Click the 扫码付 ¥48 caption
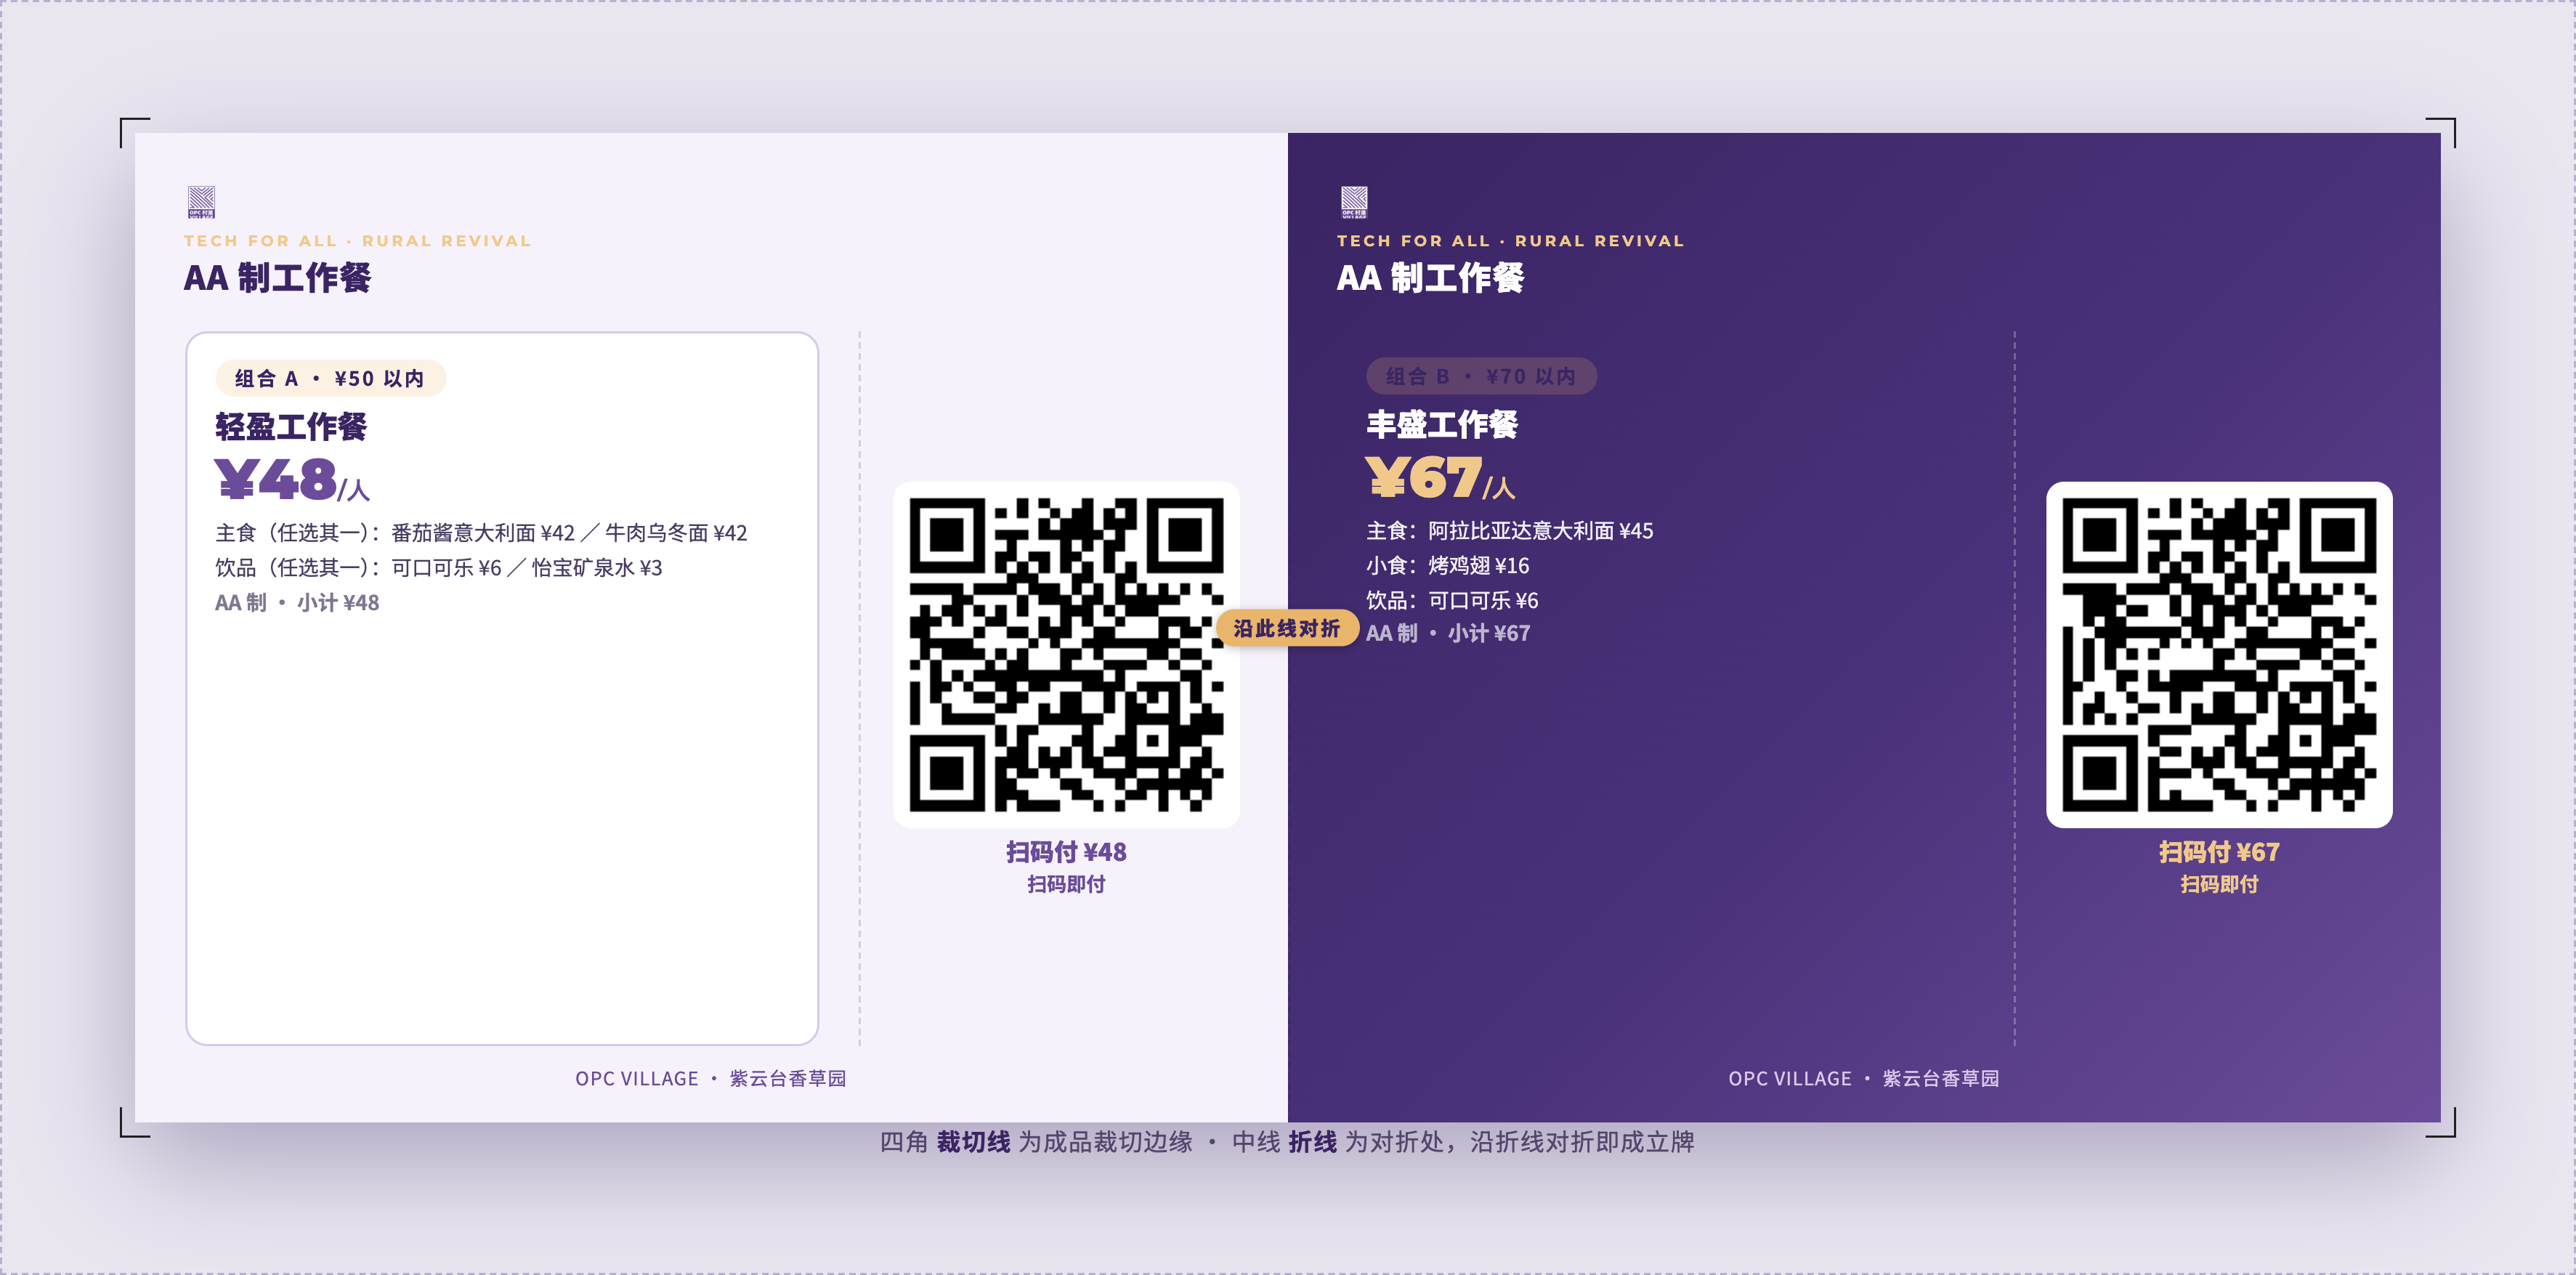The height and width of the screenshot is (1275, 2576). (1066, 852)
